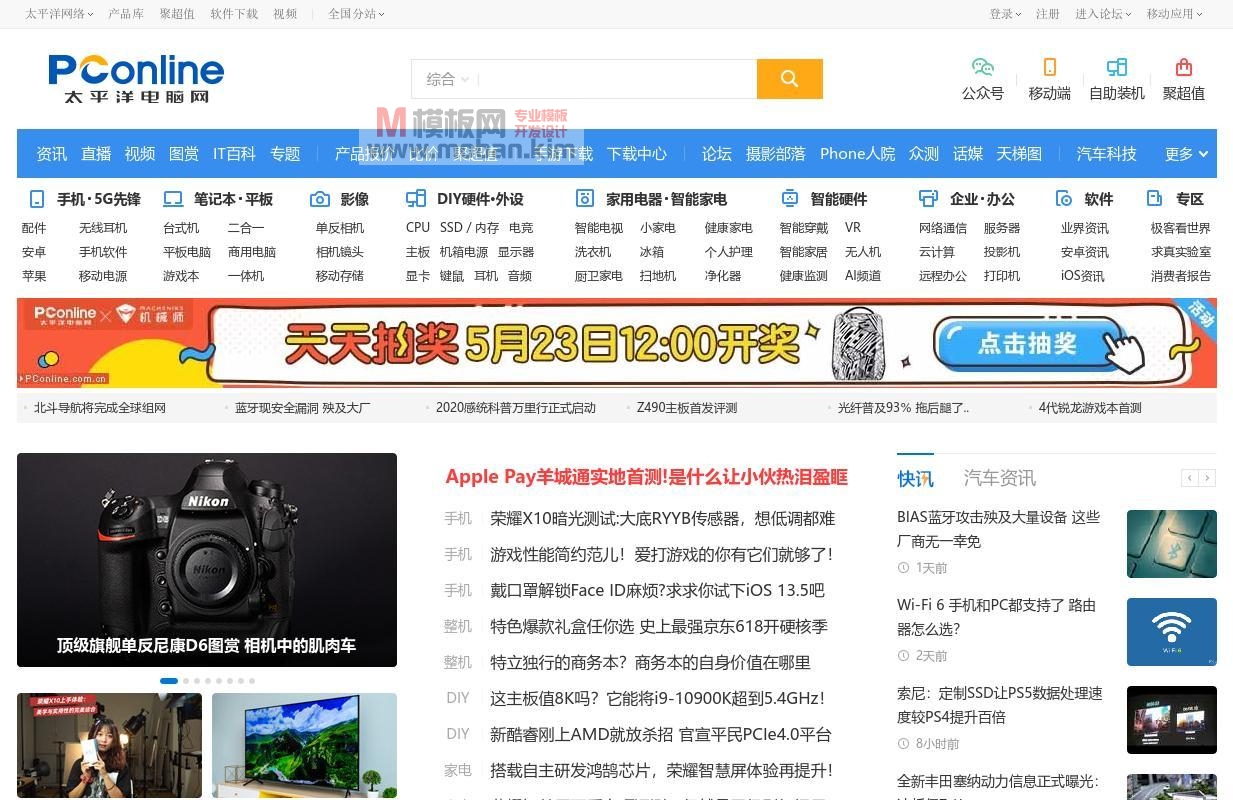
Task: Expand the 太平洋网络 dropdown
Action: 59,14
